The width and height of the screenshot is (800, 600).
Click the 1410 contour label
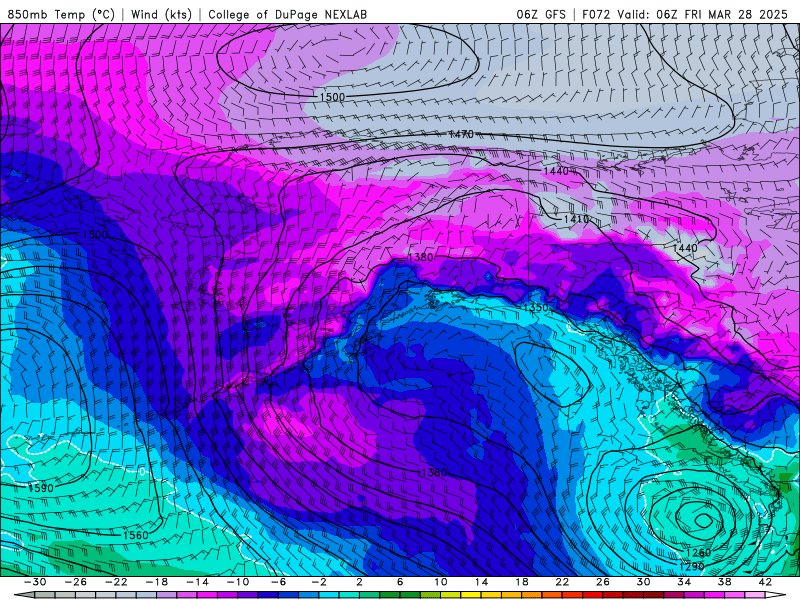tap(576, 219)
